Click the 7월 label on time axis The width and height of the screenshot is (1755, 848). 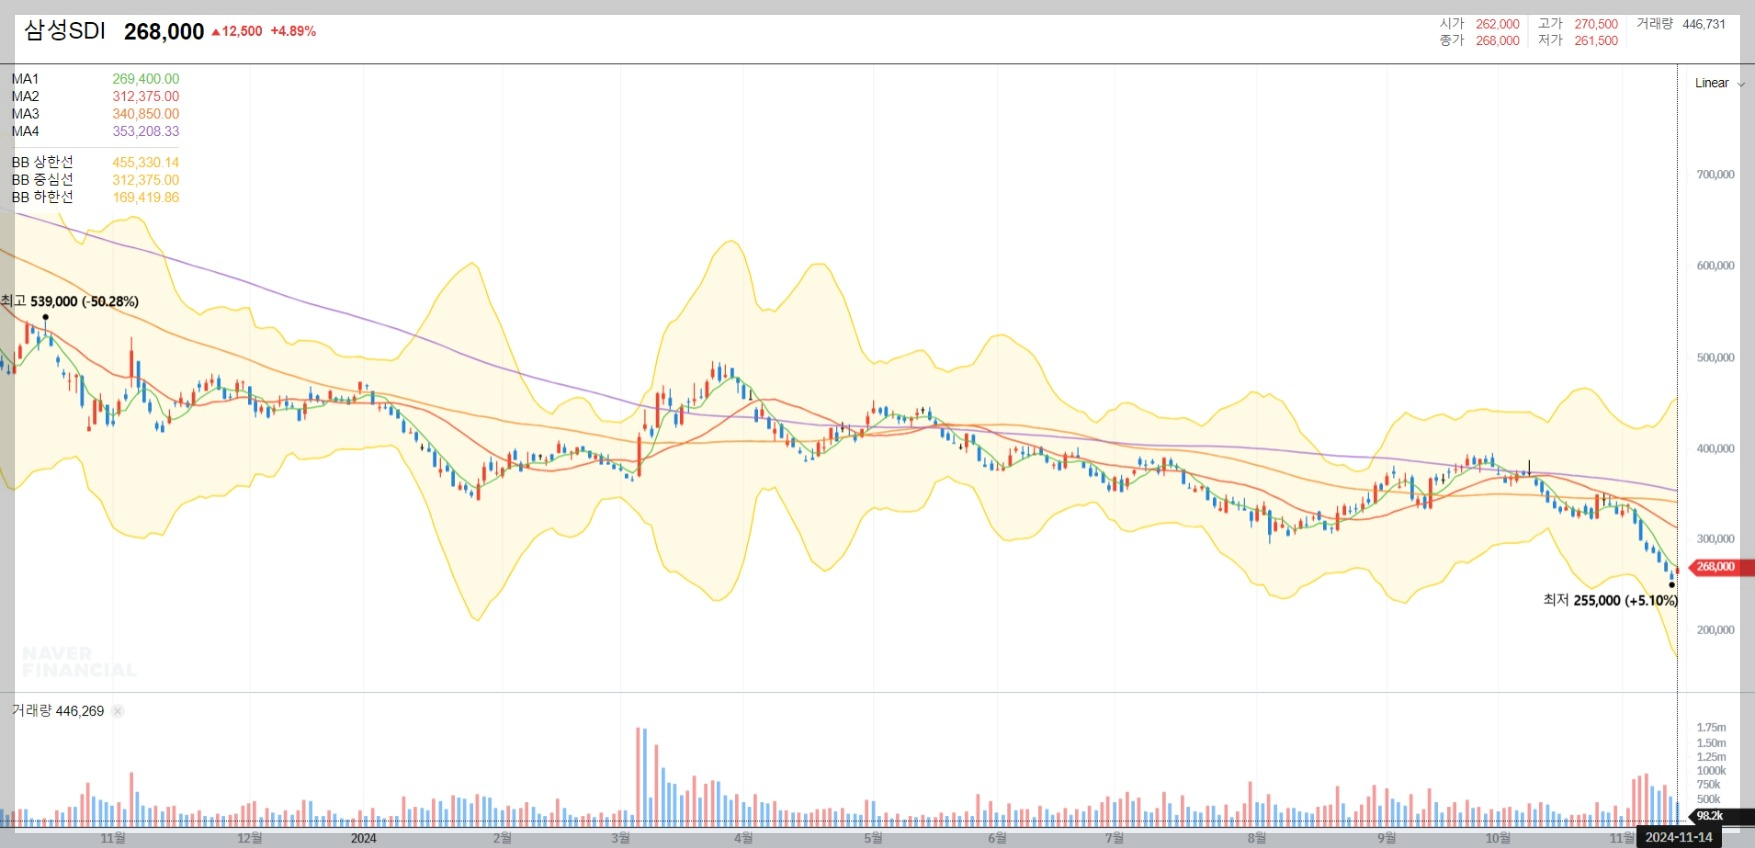1115,838
